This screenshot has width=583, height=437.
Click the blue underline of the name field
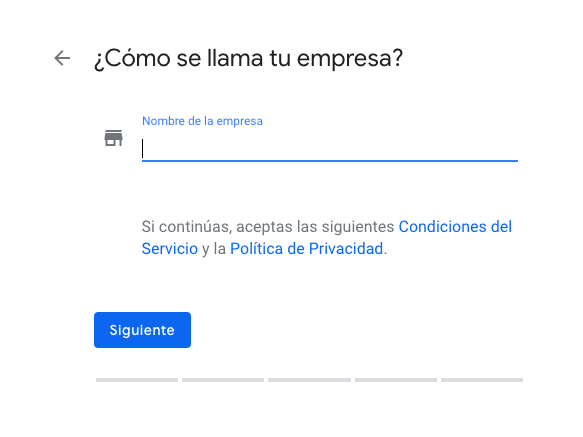pyautogui.click(x=330, y=161)
